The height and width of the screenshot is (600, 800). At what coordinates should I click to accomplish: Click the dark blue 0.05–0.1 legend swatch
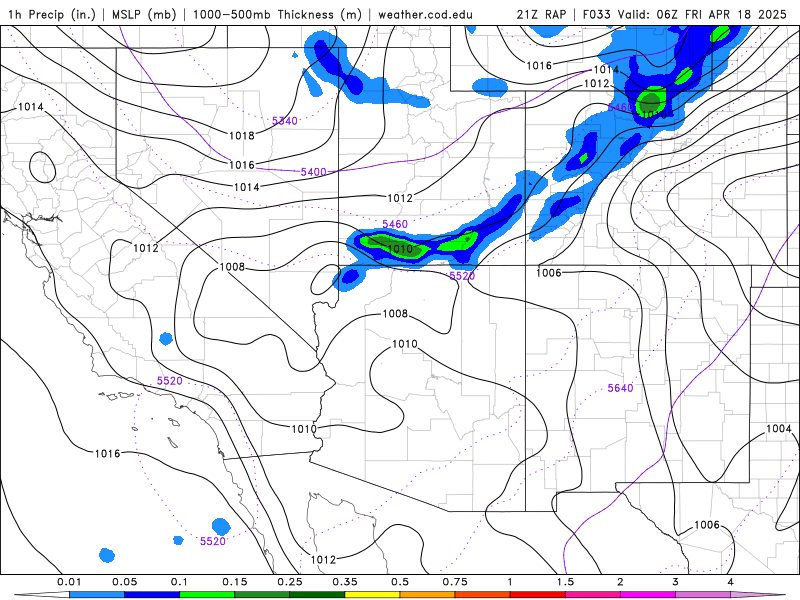152,595
